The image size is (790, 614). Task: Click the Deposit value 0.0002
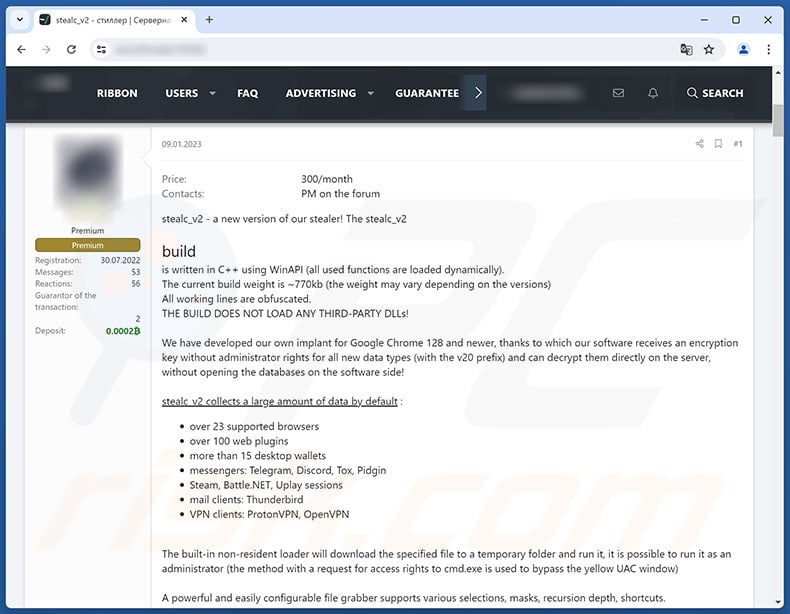(123, 331)
